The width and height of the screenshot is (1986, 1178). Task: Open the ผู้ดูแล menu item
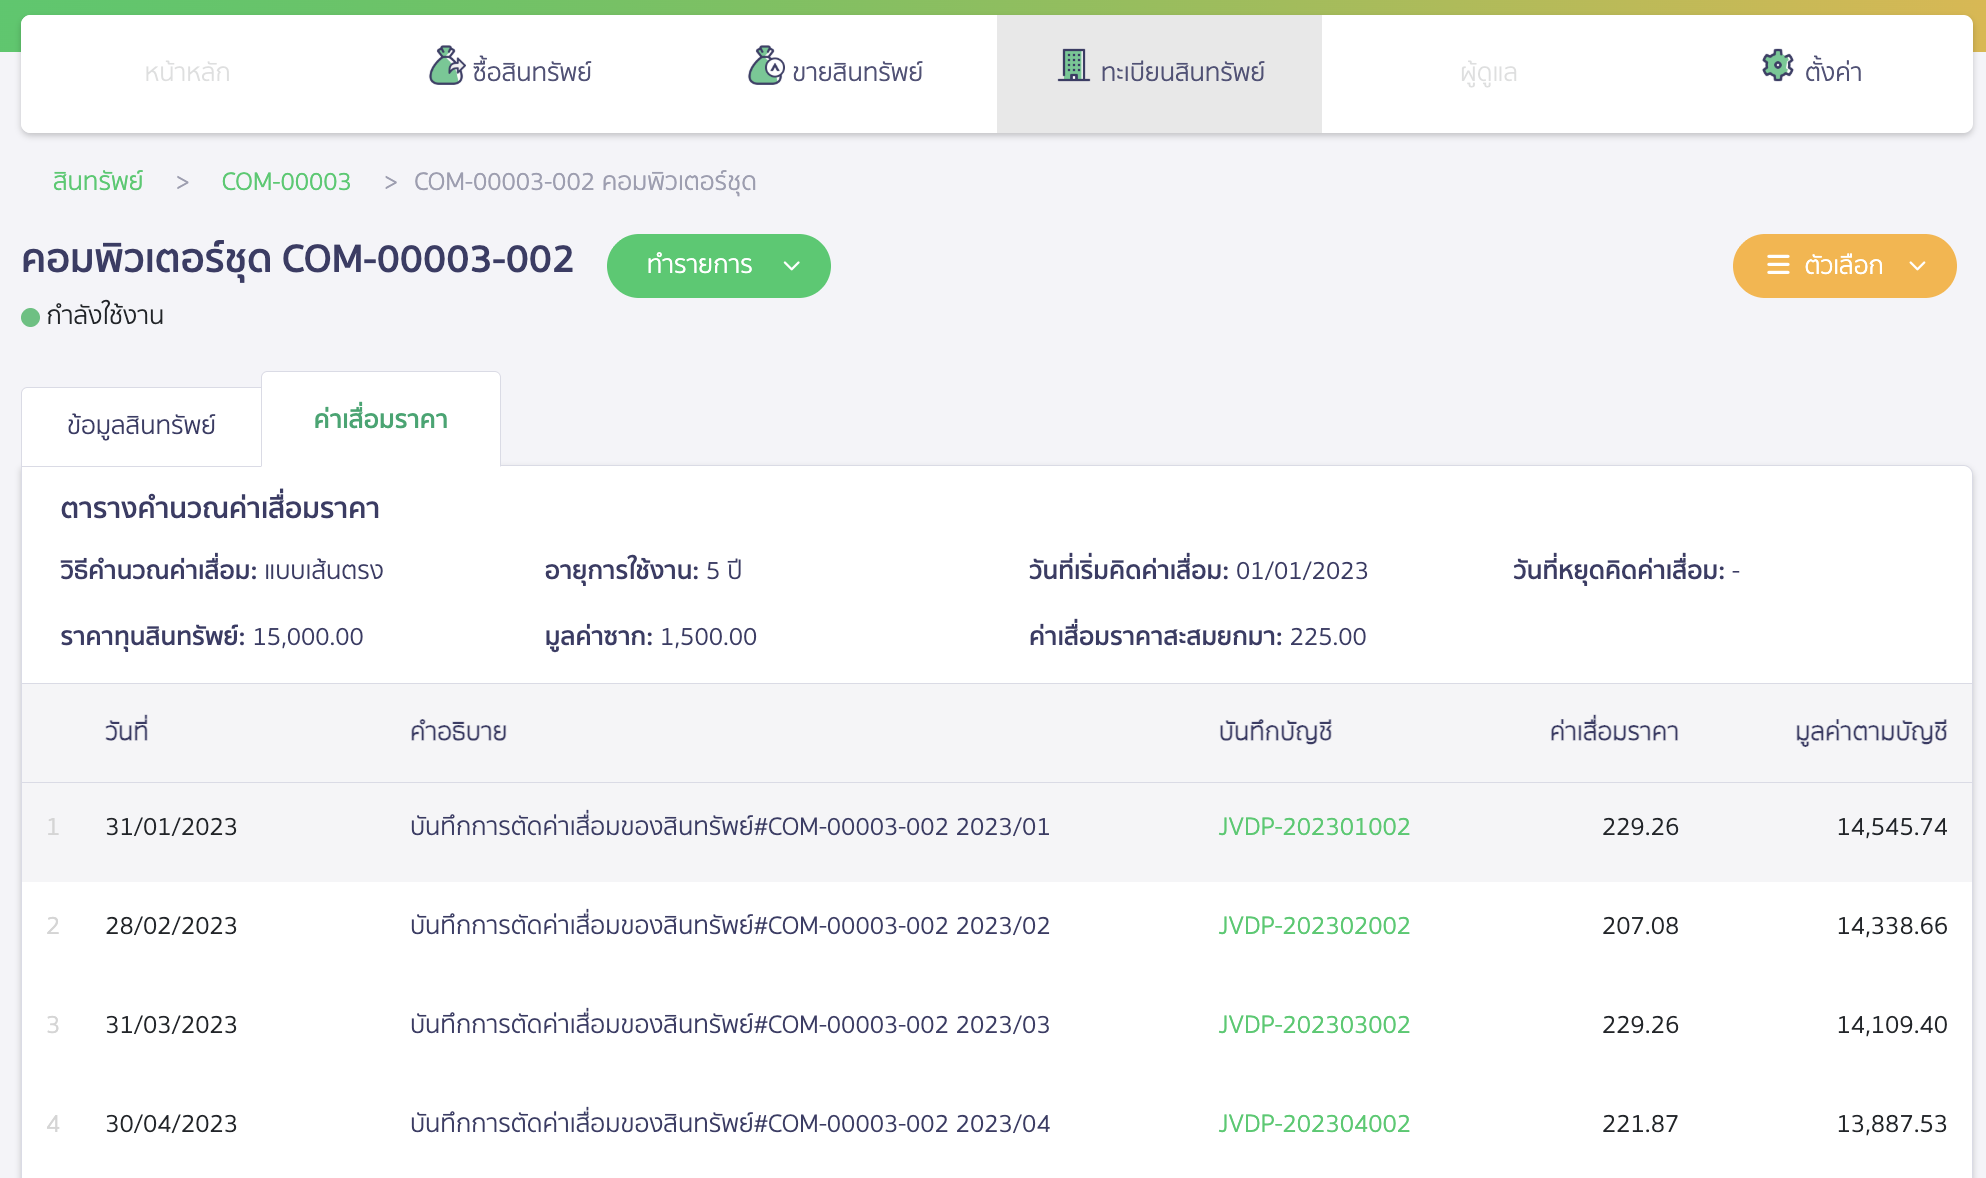(x=1488, y=73)
